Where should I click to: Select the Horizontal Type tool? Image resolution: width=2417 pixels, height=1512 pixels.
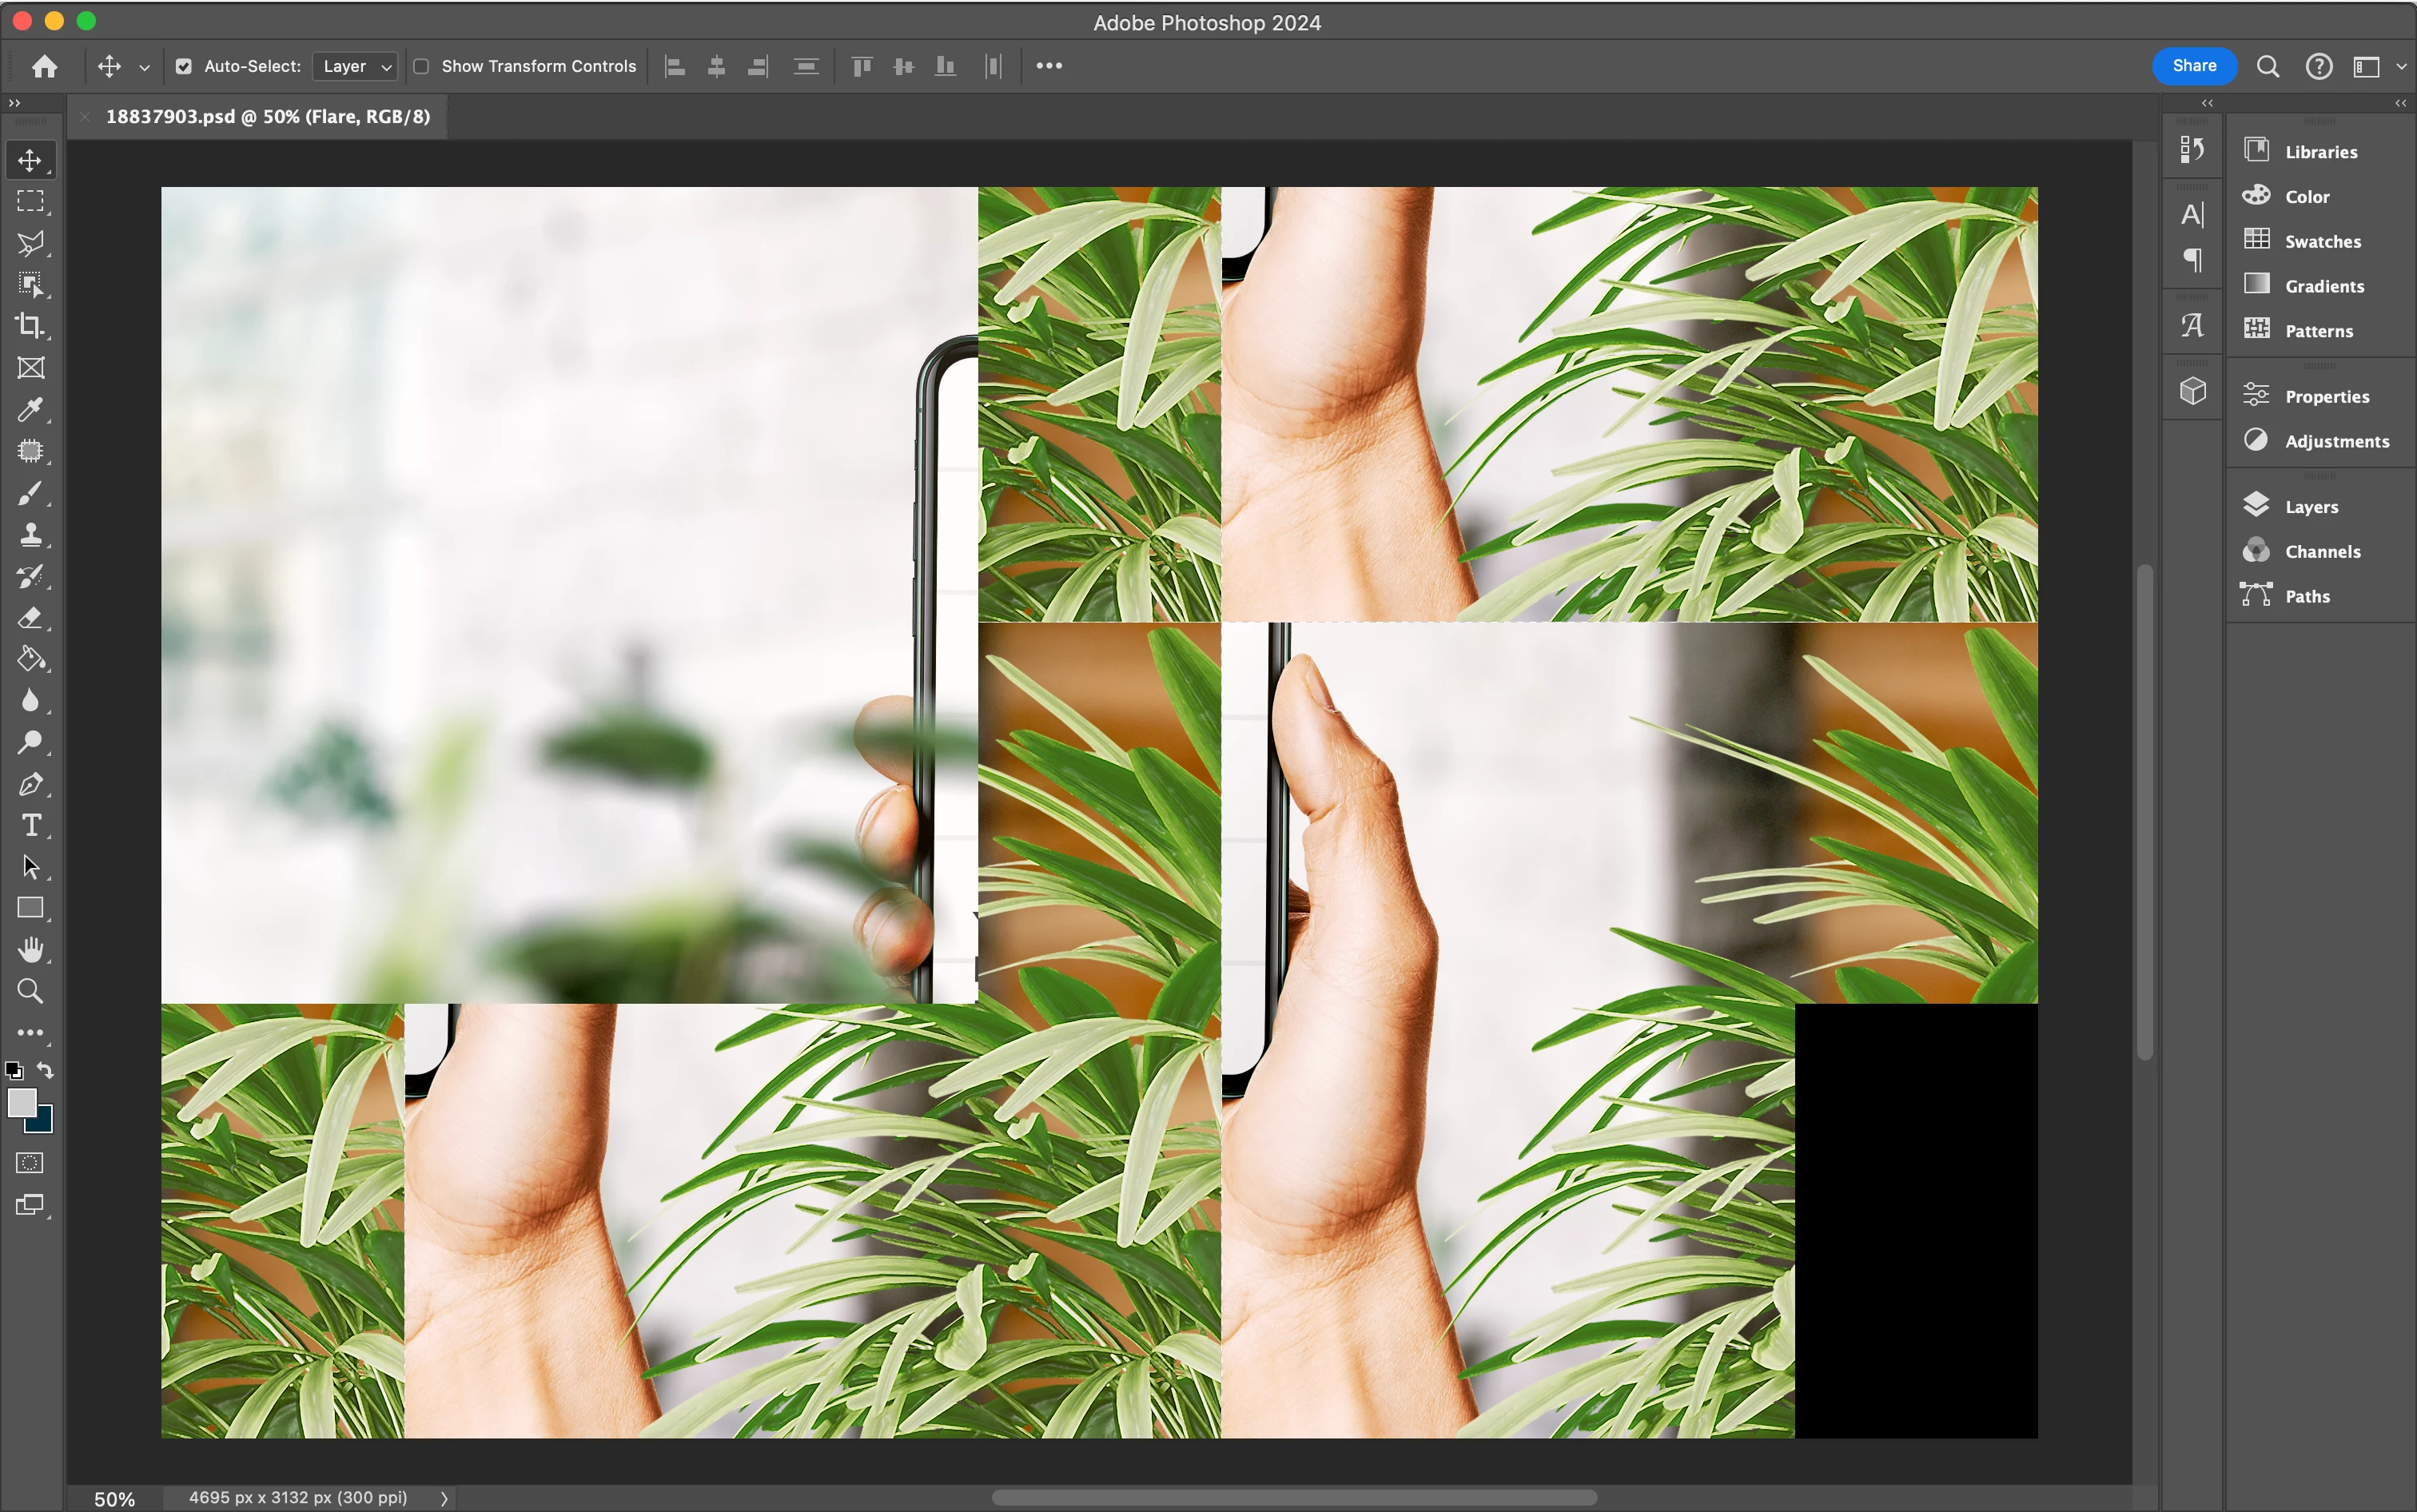click(x=30, y=826)
